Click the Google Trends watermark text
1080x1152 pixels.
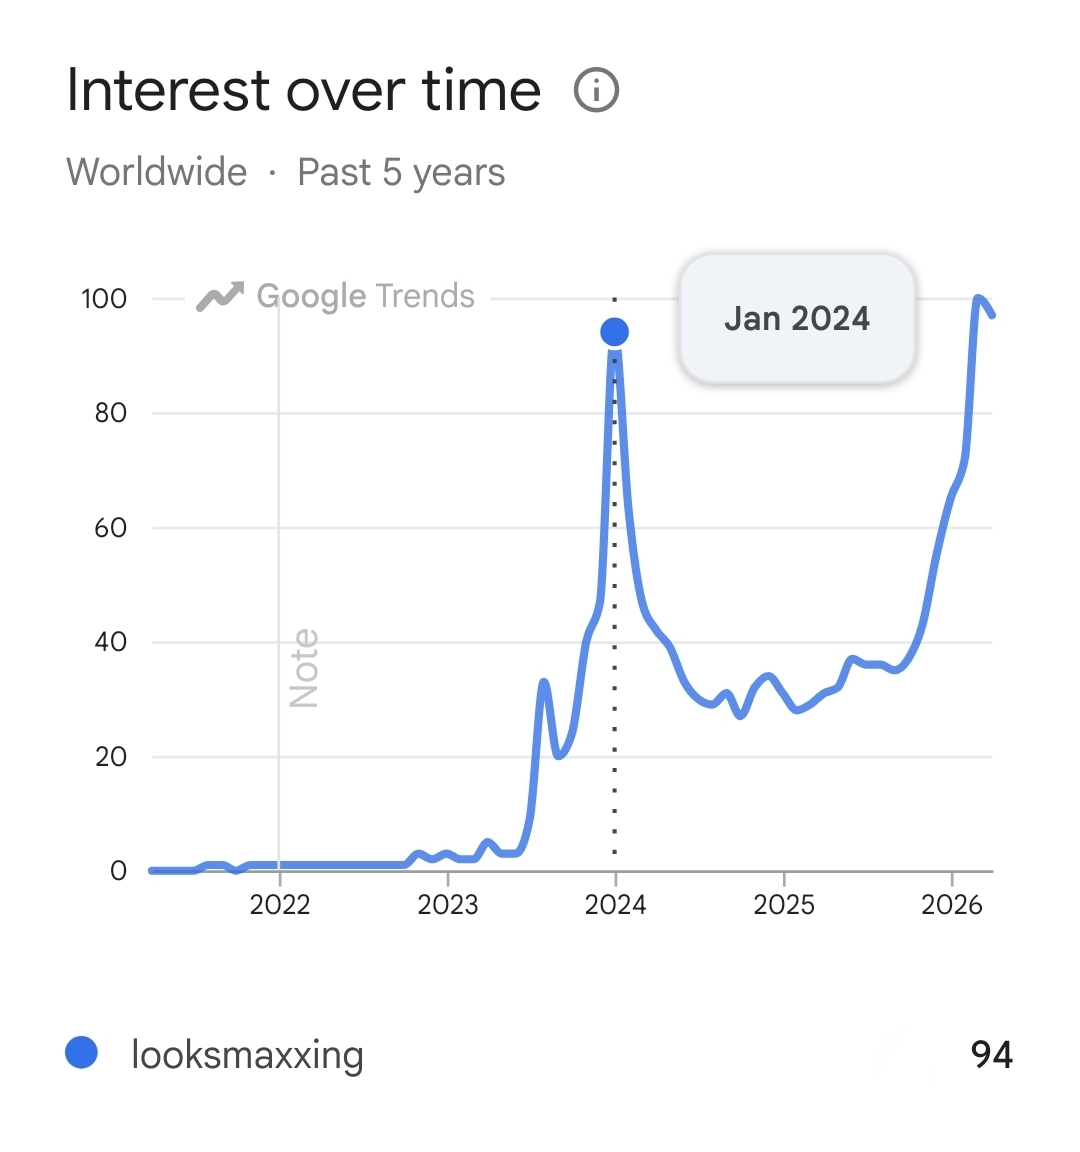[365, 297]
